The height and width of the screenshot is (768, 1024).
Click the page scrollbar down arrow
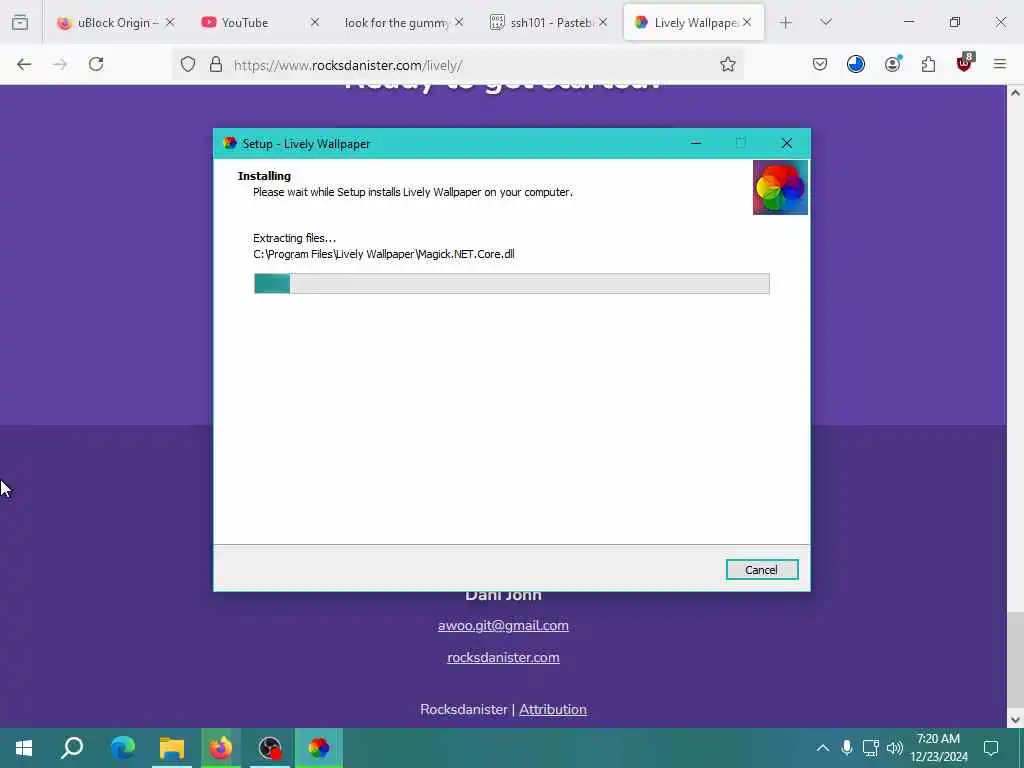(x=1015, y=720)
